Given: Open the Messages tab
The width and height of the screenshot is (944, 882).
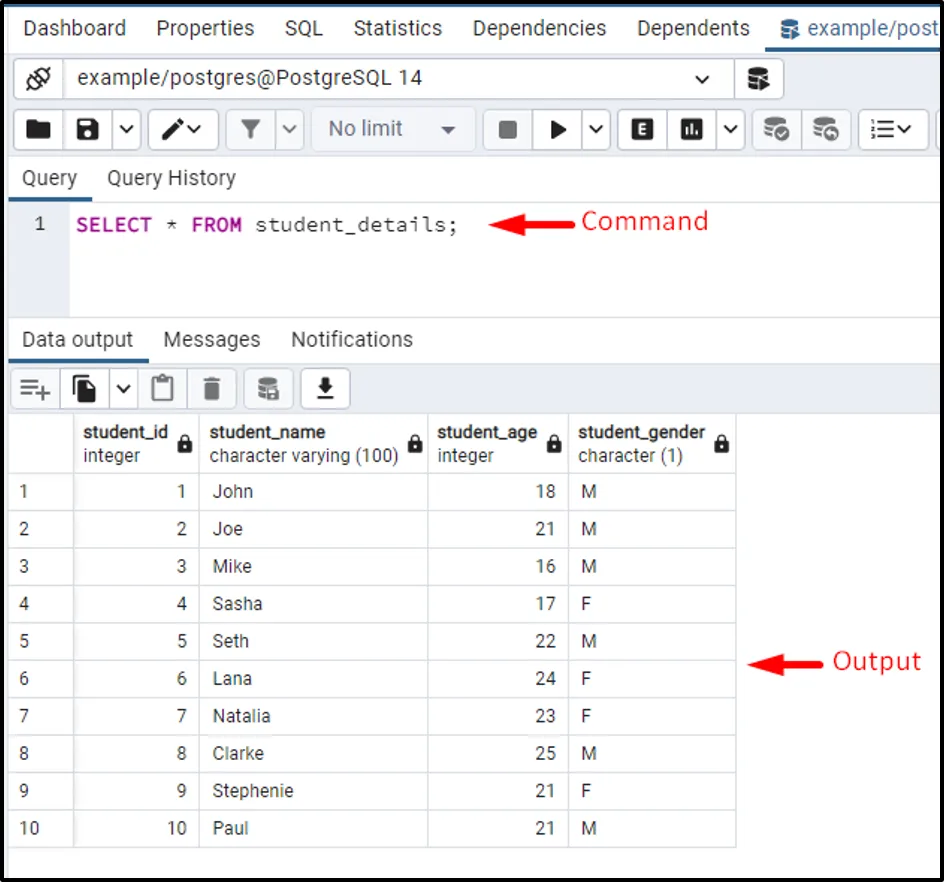Looking at the screenshot, I should tap(211, 340).
